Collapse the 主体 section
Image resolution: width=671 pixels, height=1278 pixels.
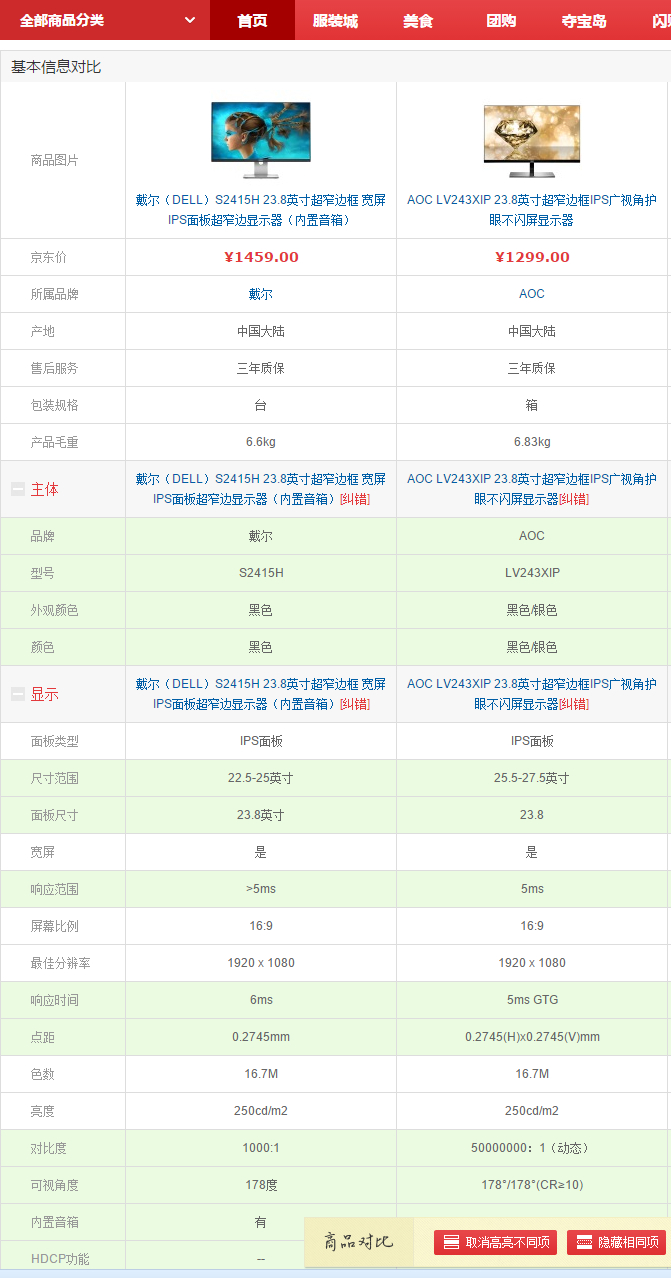(x=18, y=489)
